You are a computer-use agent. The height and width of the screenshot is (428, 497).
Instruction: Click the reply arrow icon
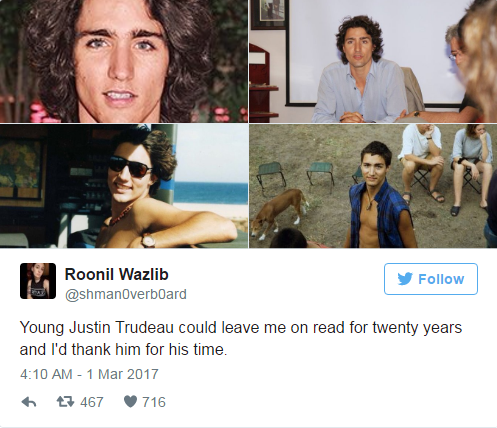coord(29,402)
